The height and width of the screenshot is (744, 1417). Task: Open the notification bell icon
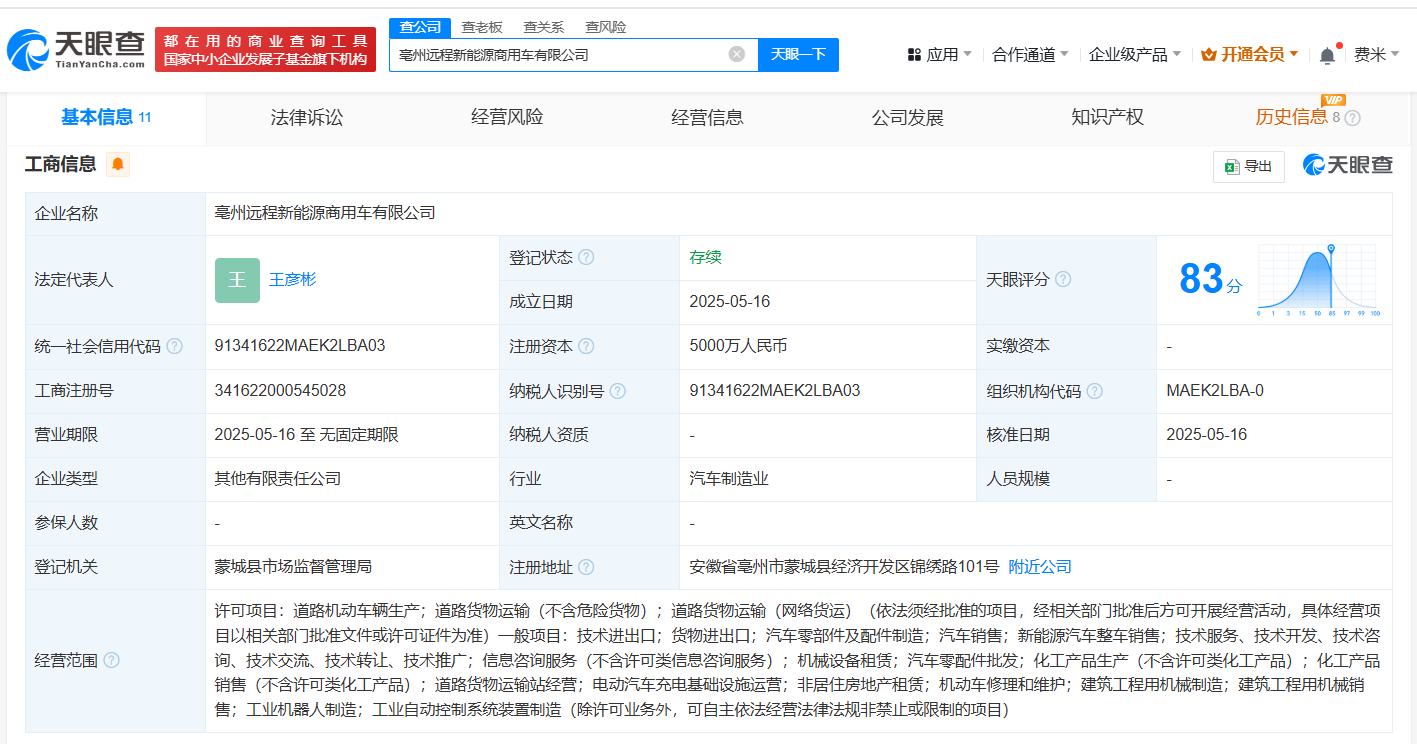[1327, 55]
